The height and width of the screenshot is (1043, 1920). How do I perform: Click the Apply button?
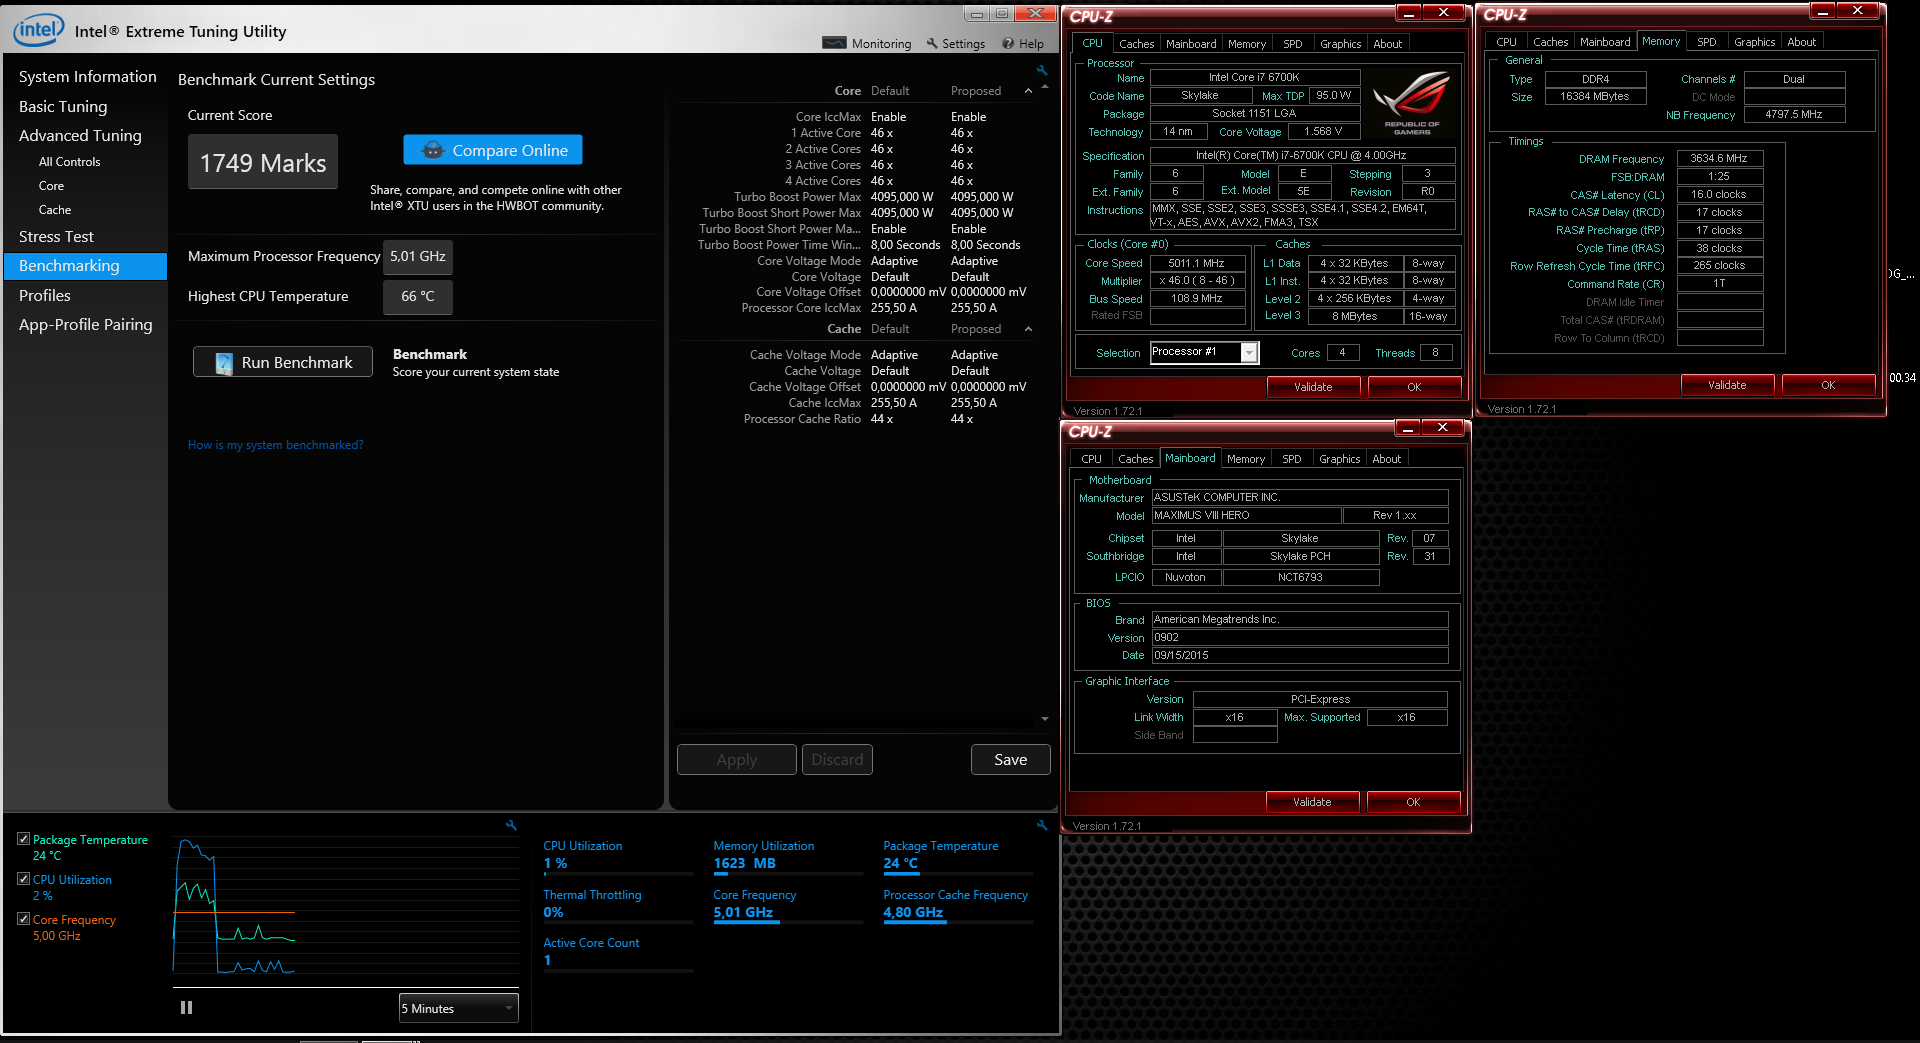[x=737, y=760]
